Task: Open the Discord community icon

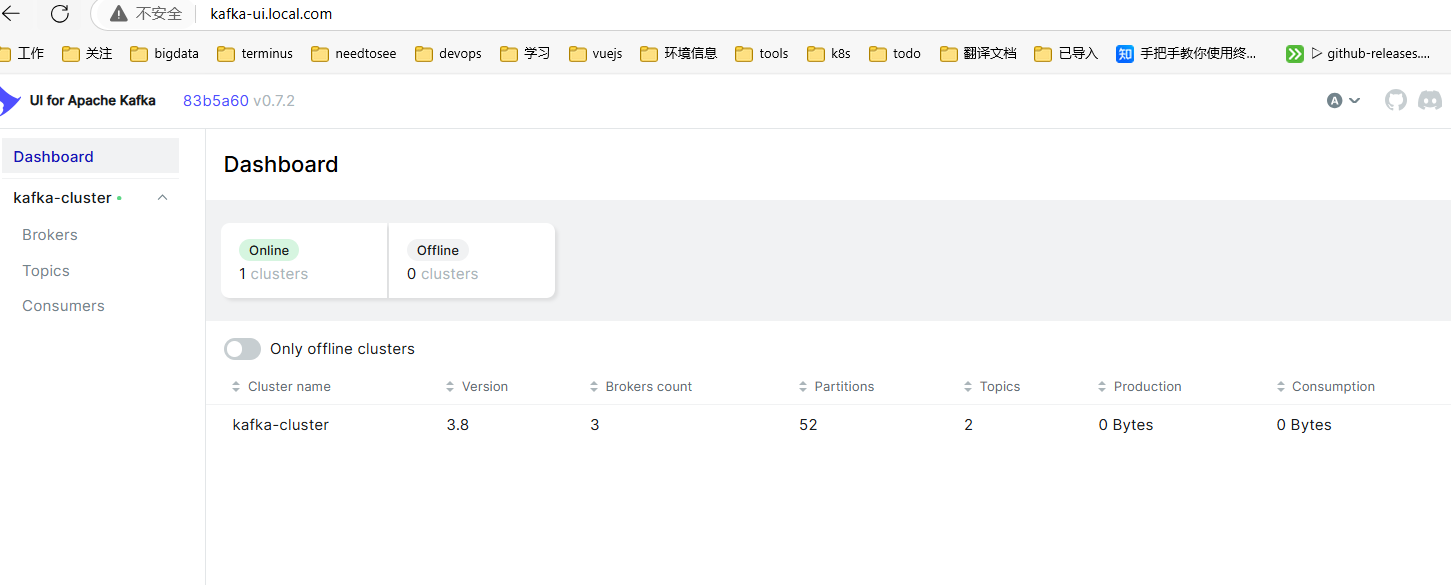Action: (1430, 100)
